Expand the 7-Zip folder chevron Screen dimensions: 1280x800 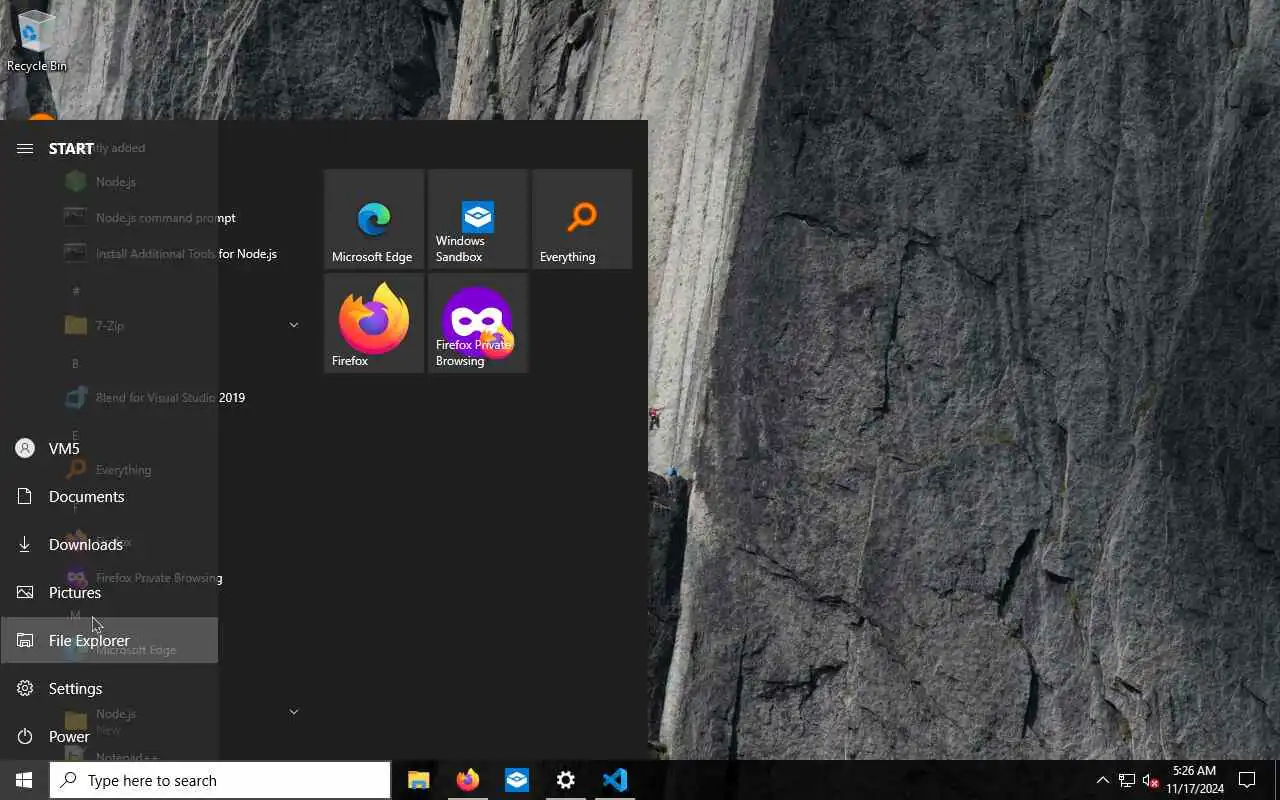tap(294, 325)
